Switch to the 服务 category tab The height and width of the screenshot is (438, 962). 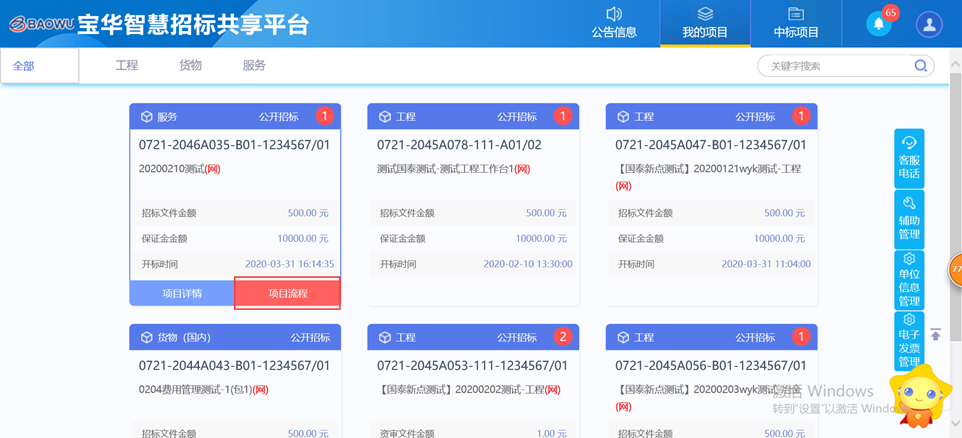pos(254,66)
